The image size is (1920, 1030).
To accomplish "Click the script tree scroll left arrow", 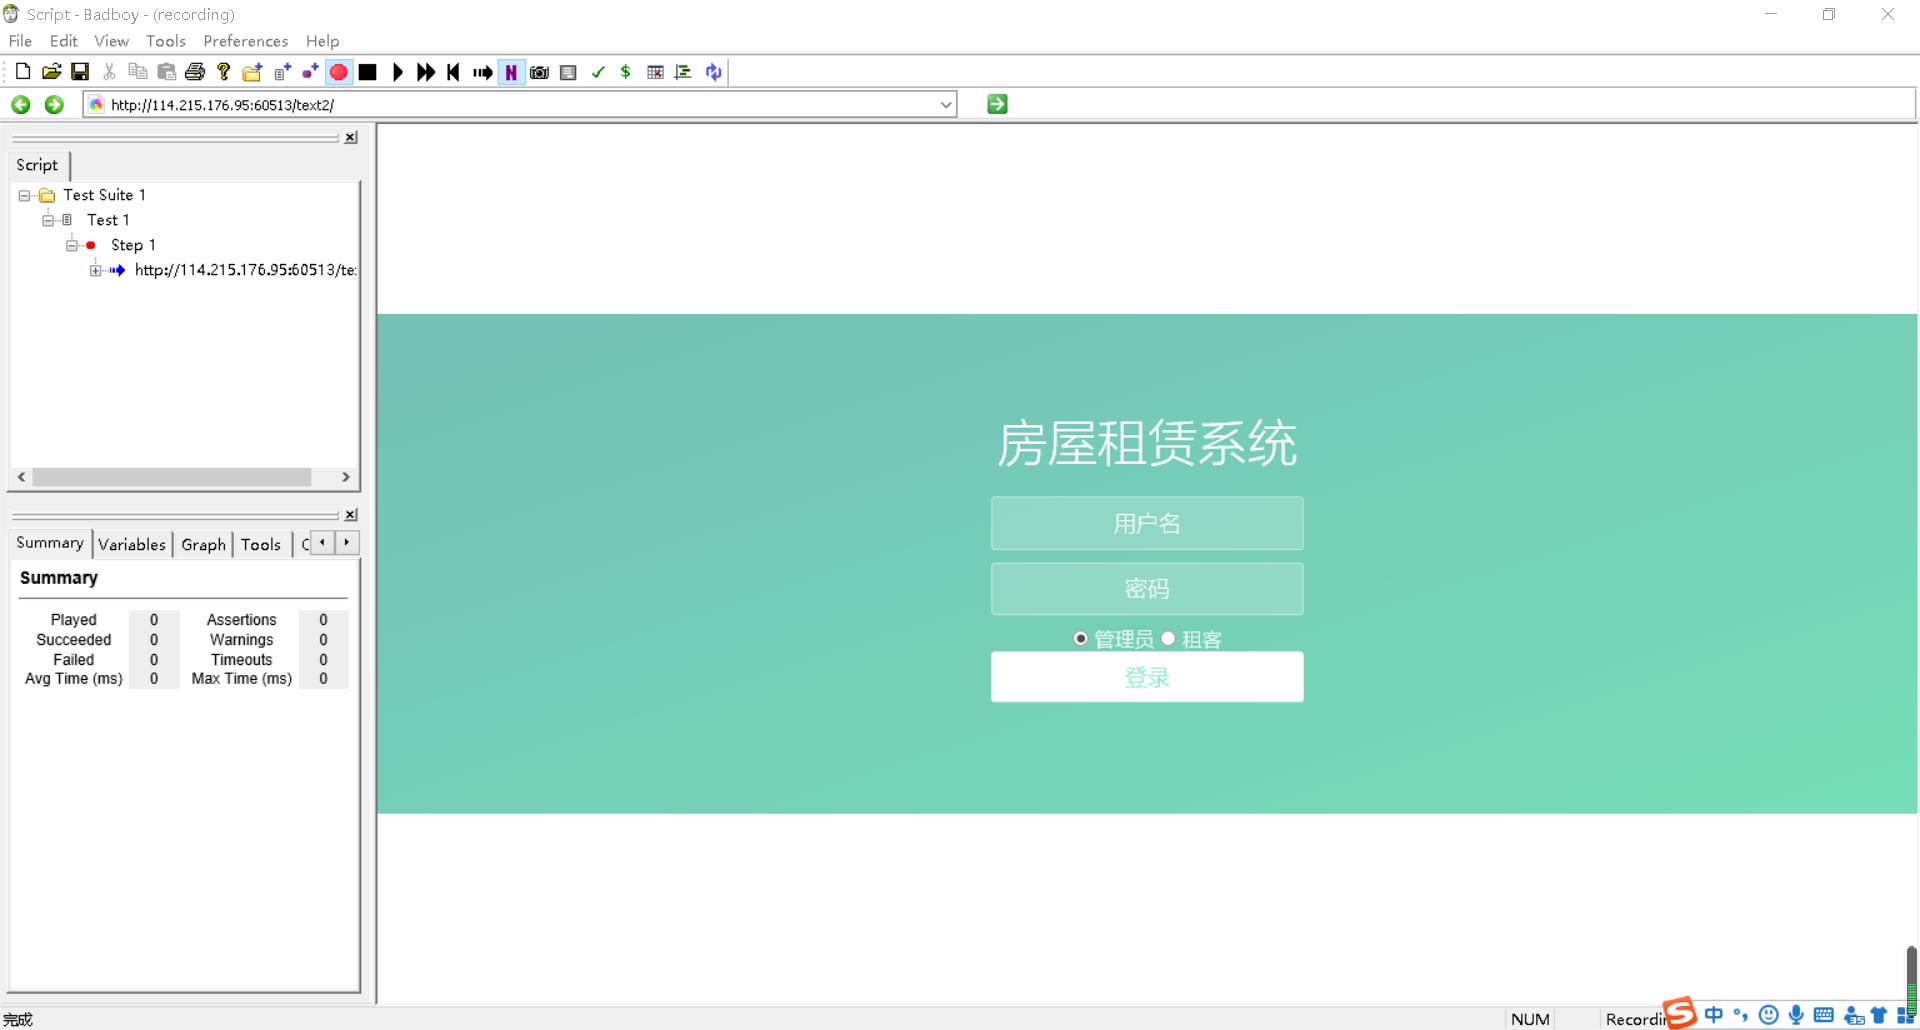I will click(21, 477).
